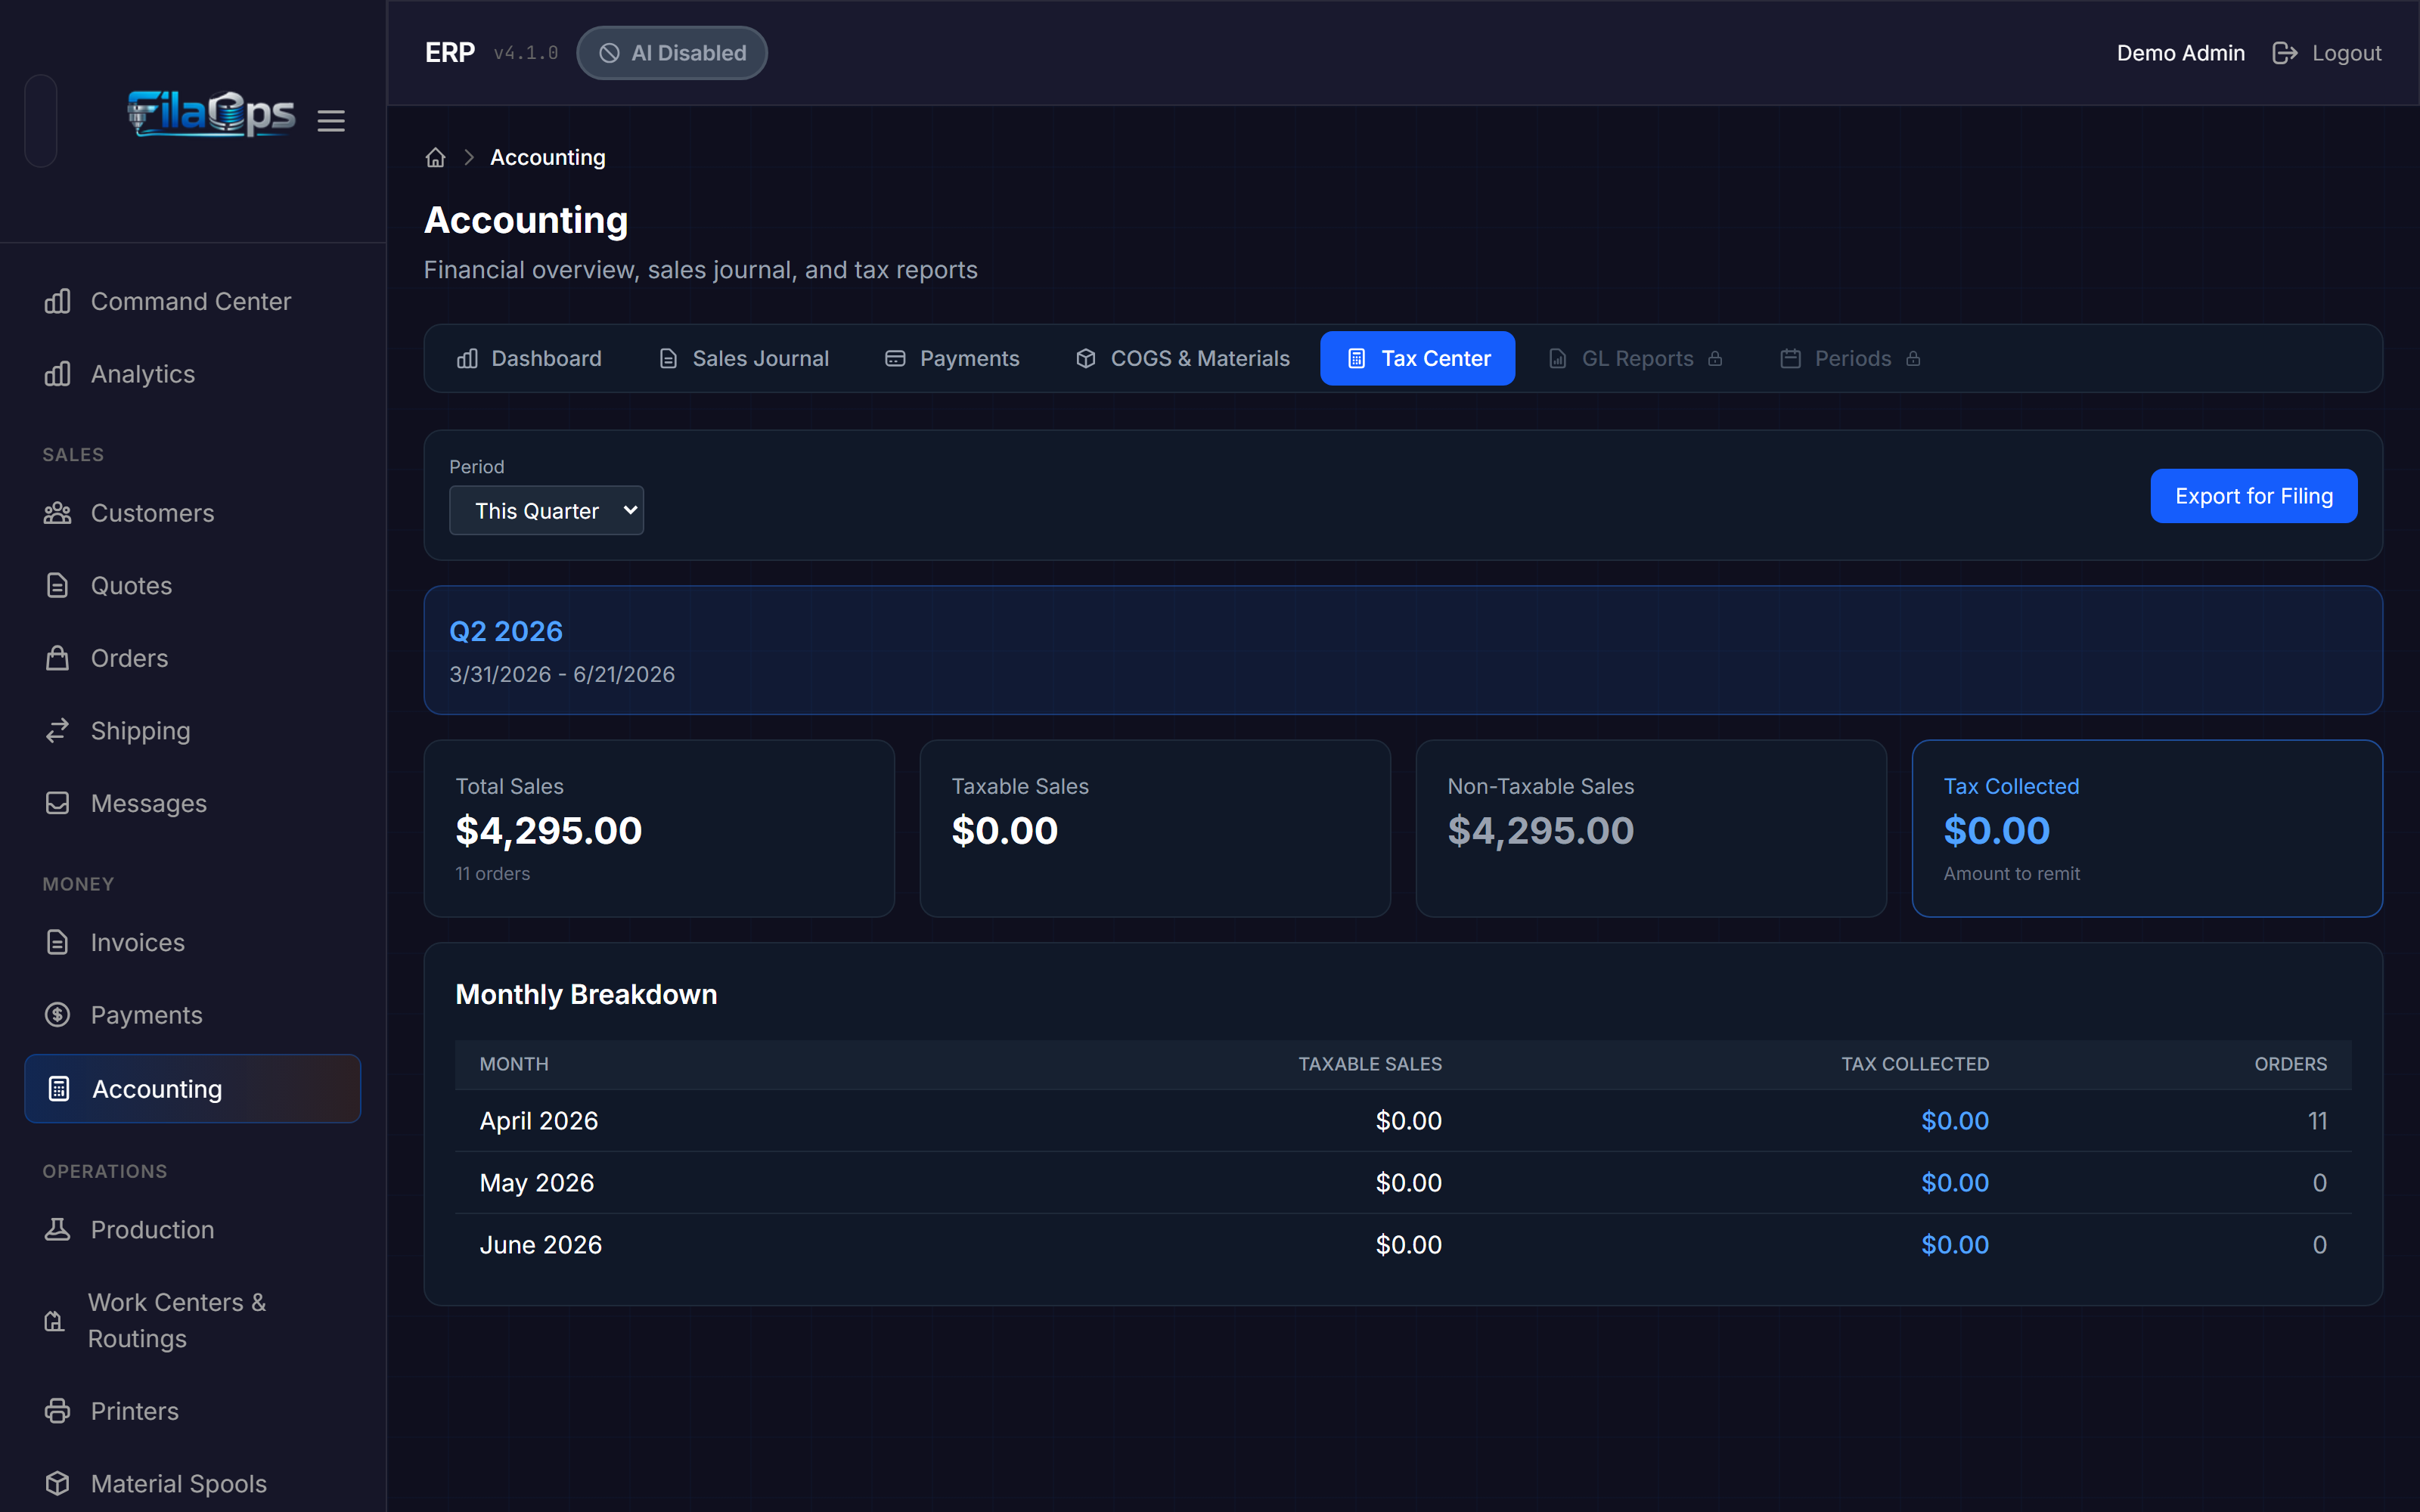Open the Period dropdown set to This Quarter
2420x1512 pixels.
point(546,511)
